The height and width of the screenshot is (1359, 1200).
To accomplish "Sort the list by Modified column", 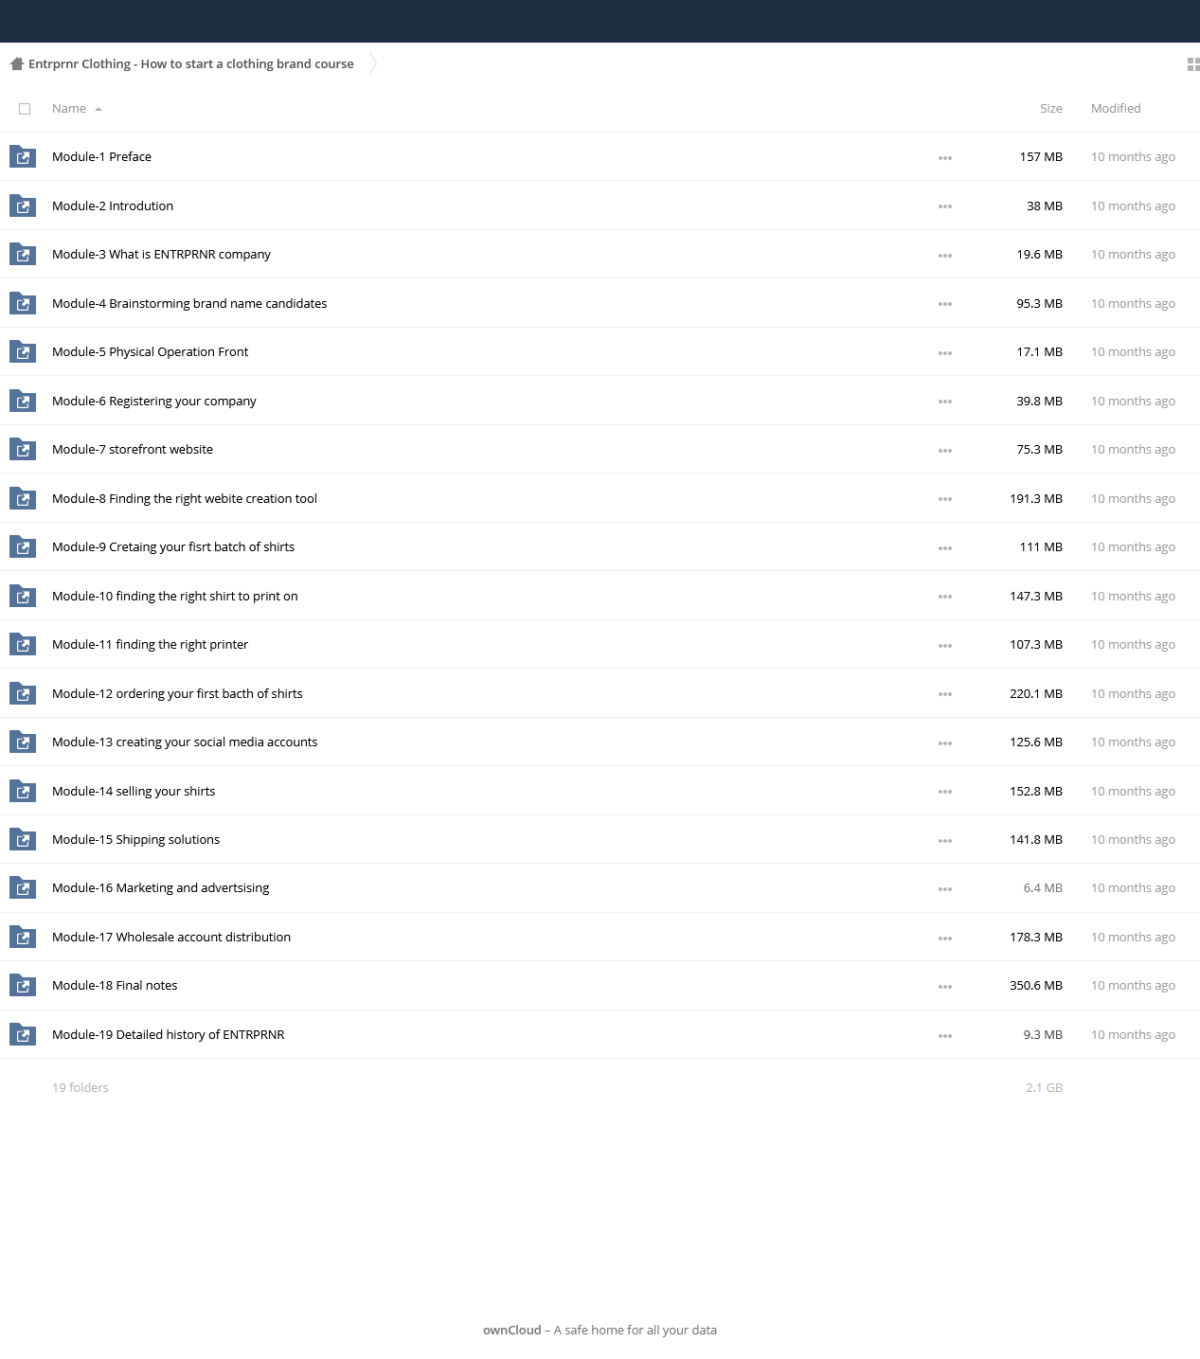I will click(x=1116, y=108).
